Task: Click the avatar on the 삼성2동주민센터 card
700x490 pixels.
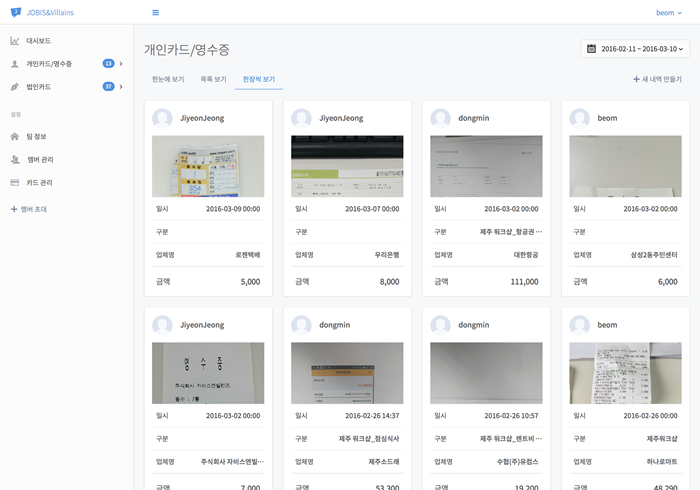Action: [x=579, y=118]
